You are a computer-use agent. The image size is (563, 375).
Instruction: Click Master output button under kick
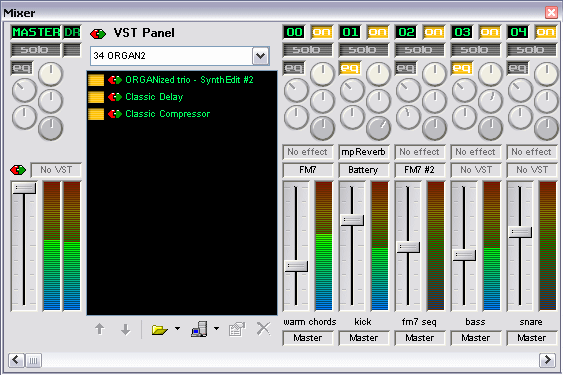tap(364, 338)
